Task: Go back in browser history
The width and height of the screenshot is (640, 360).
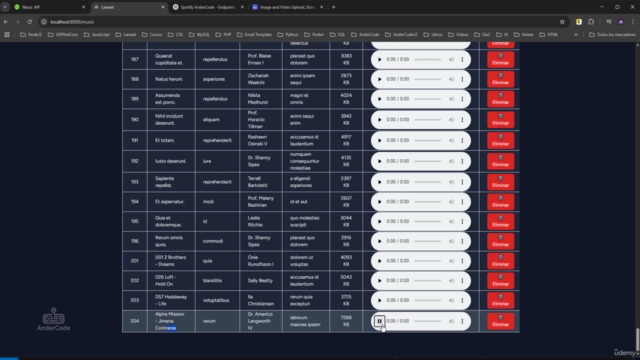Action: (x=6, y=22)
